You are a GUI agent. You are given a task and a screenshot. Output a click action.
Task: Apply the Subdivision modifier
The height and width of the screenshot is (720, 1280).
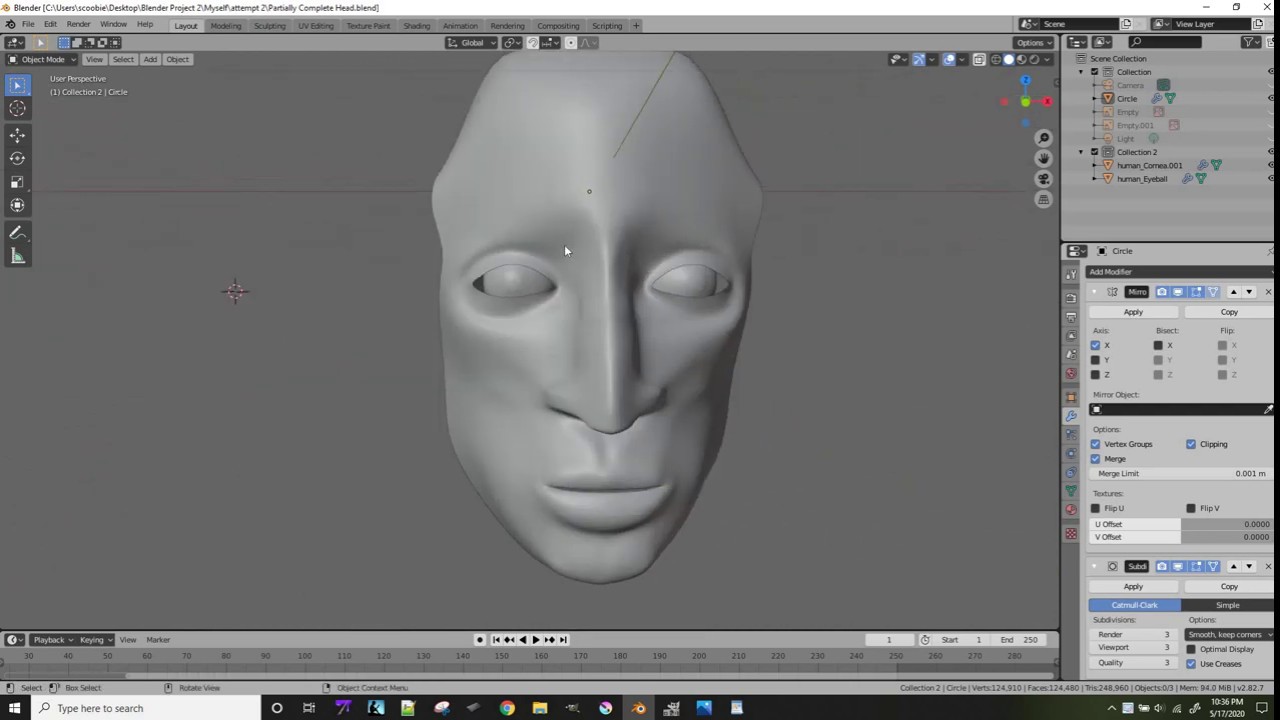(x=1133, y=587)
